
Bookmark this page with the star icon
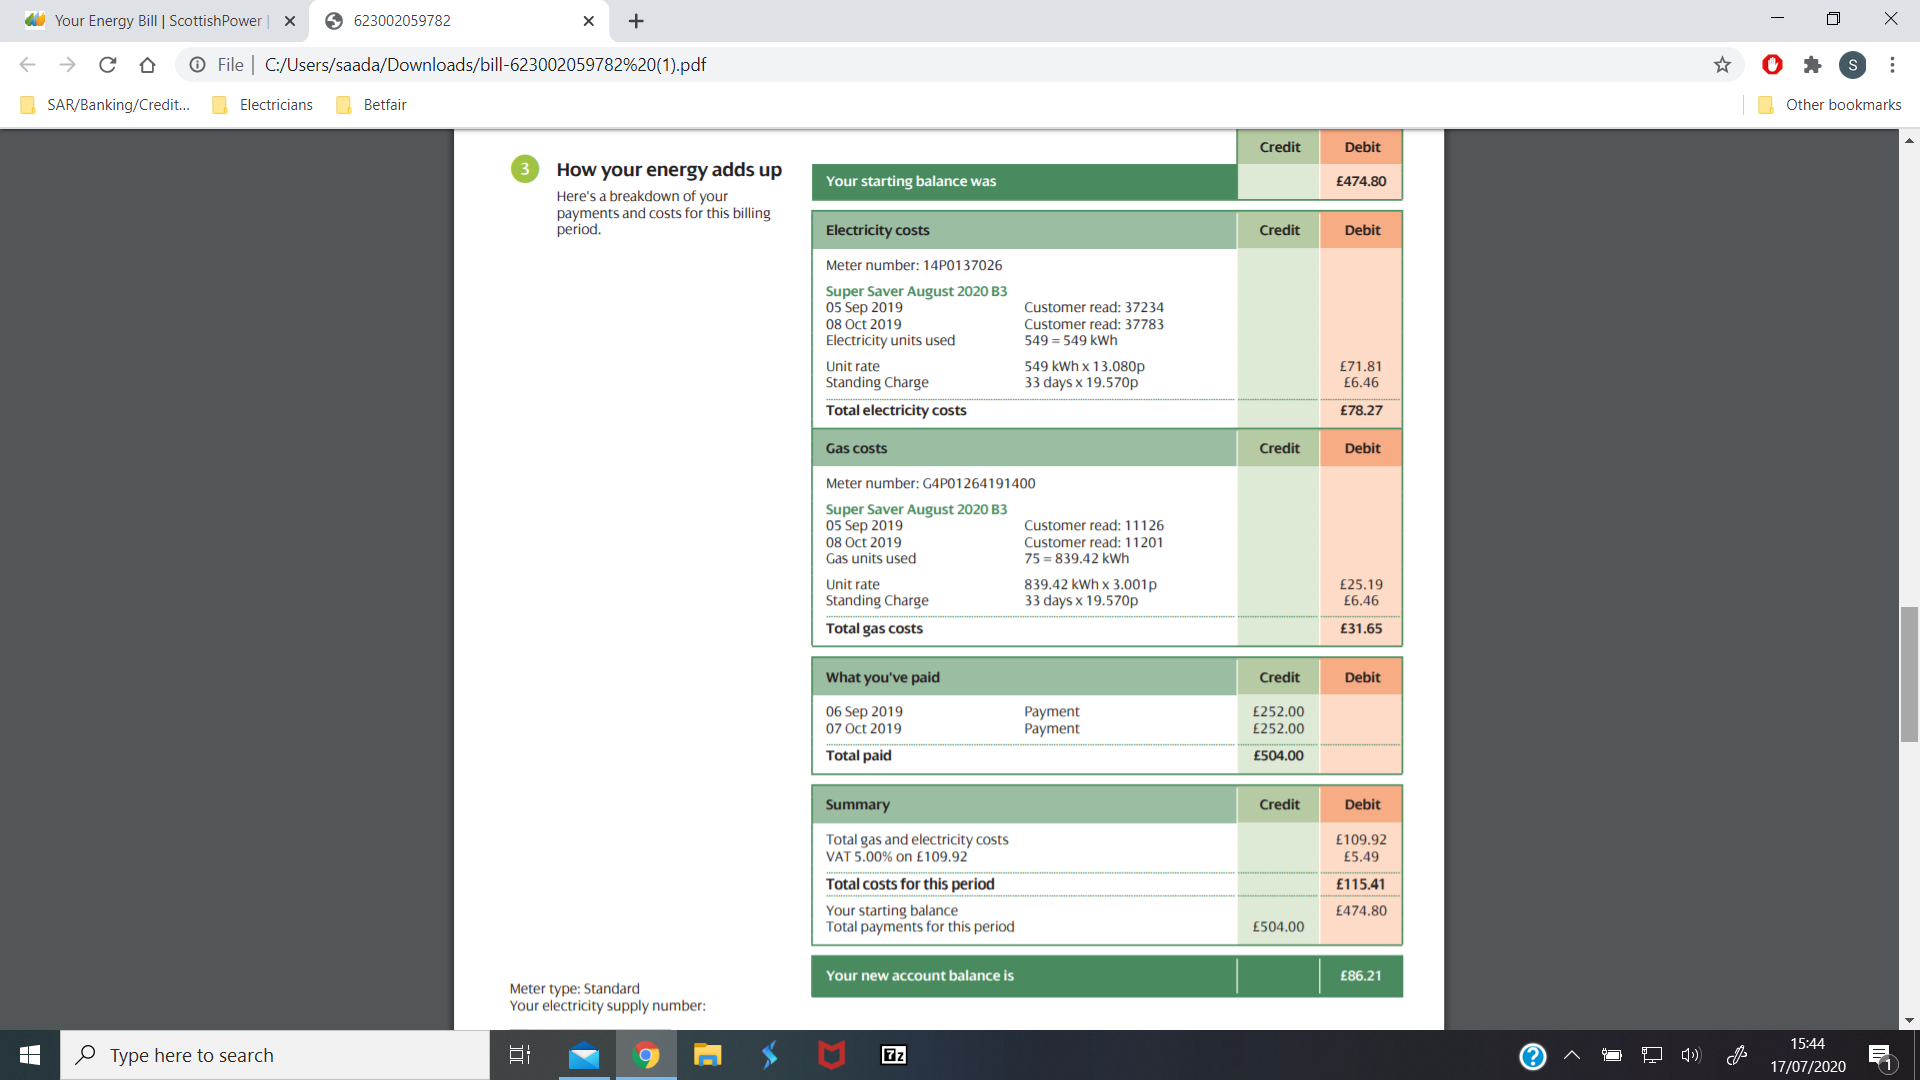tap(1722, 65)
